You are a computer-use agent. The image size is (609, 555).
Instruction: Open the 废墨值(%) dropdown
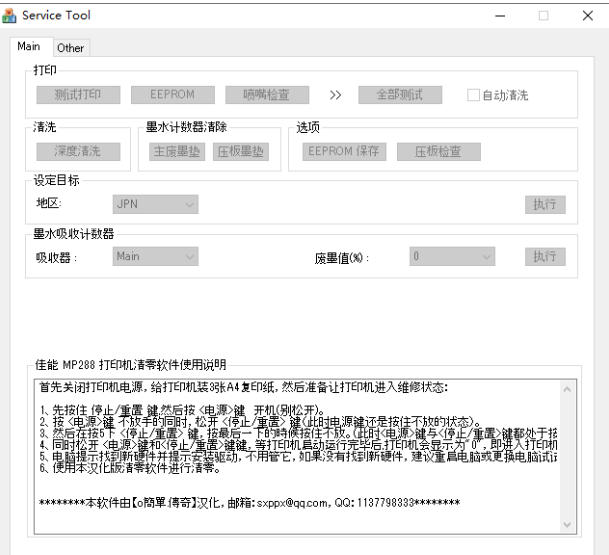[x=452, y=257]
